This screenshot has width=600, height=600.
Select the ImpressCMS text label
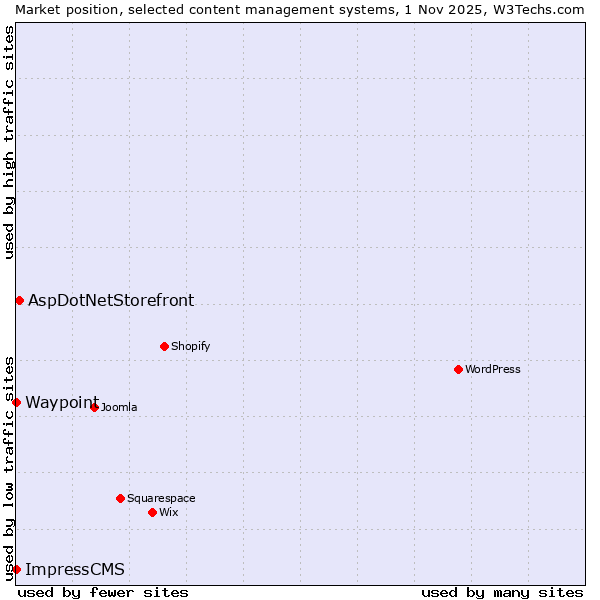point(75,570)
